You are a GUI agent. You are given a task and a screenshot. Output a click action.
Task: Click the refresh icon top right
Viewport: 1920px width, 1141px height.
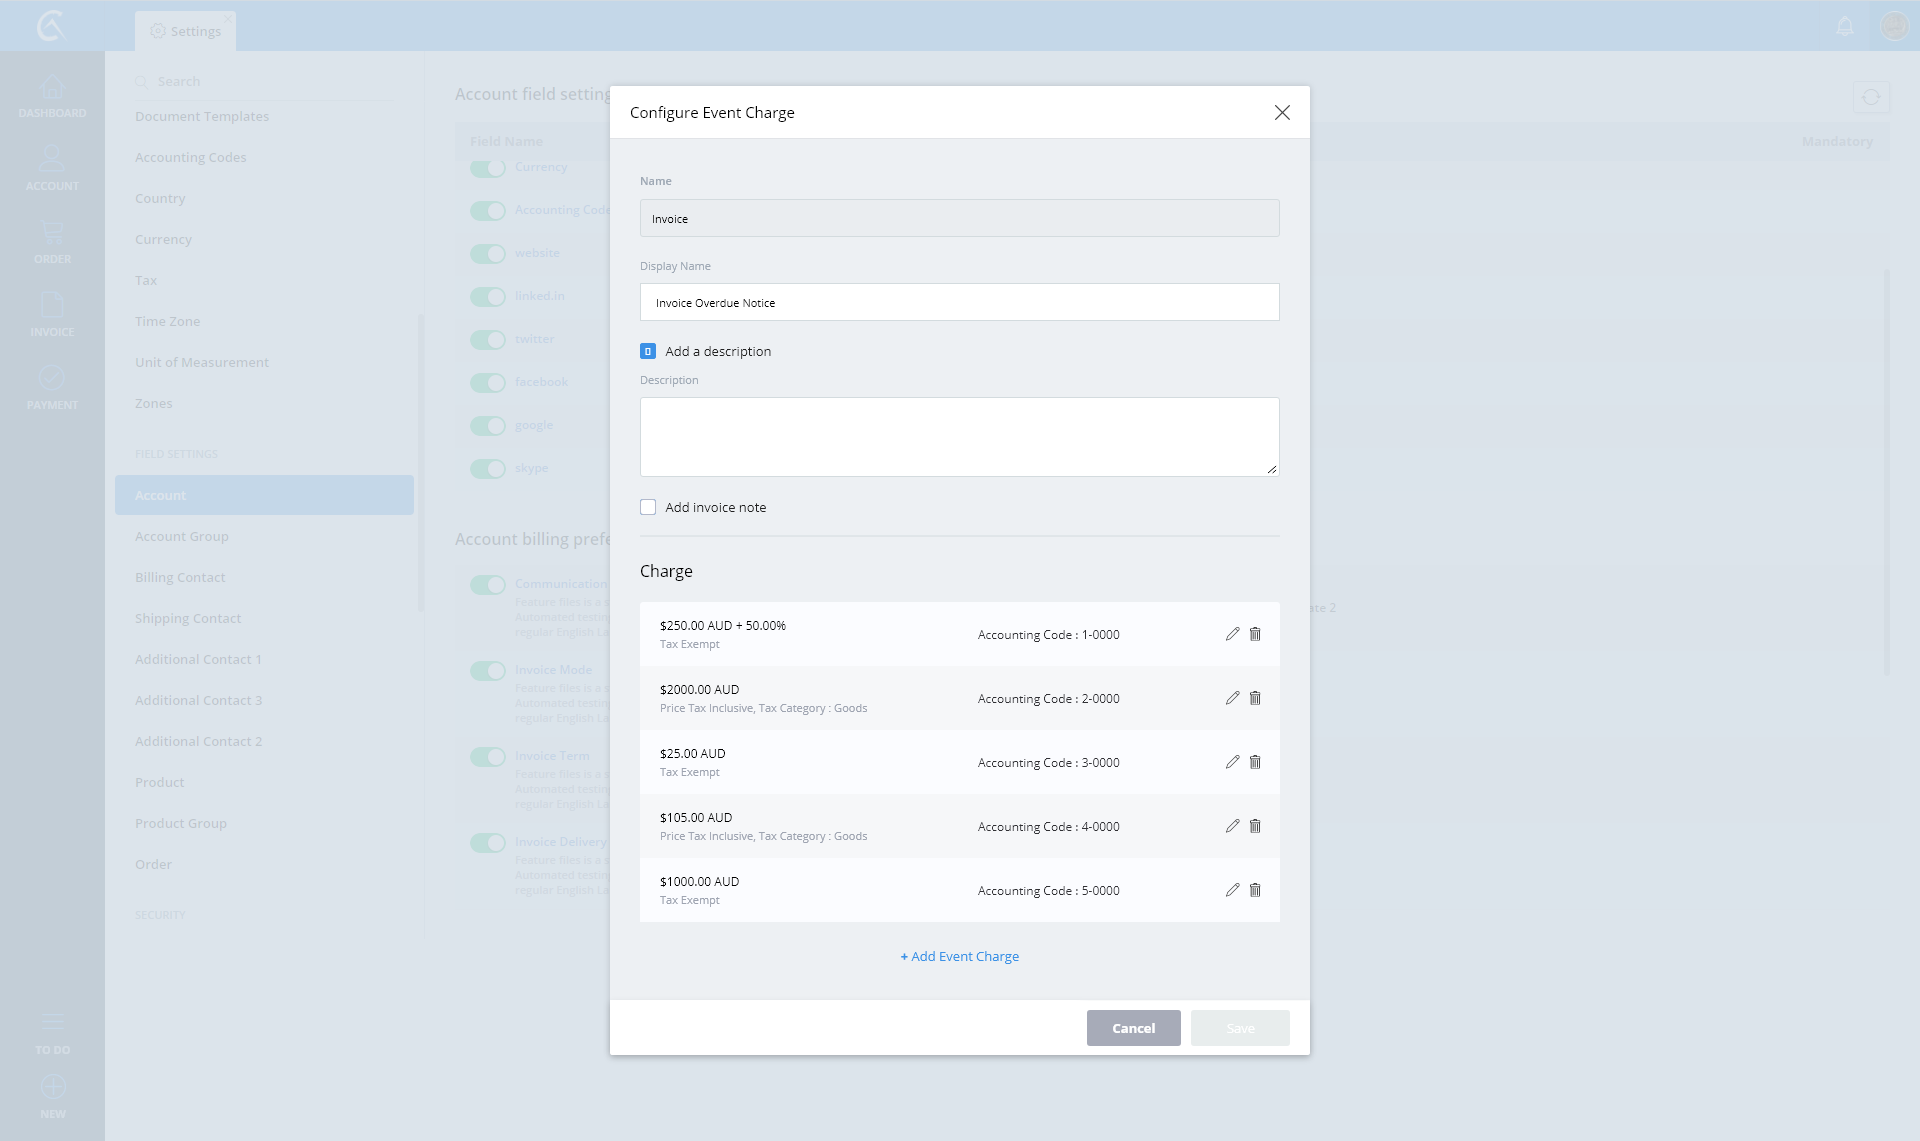click(x=1870, y=97)
